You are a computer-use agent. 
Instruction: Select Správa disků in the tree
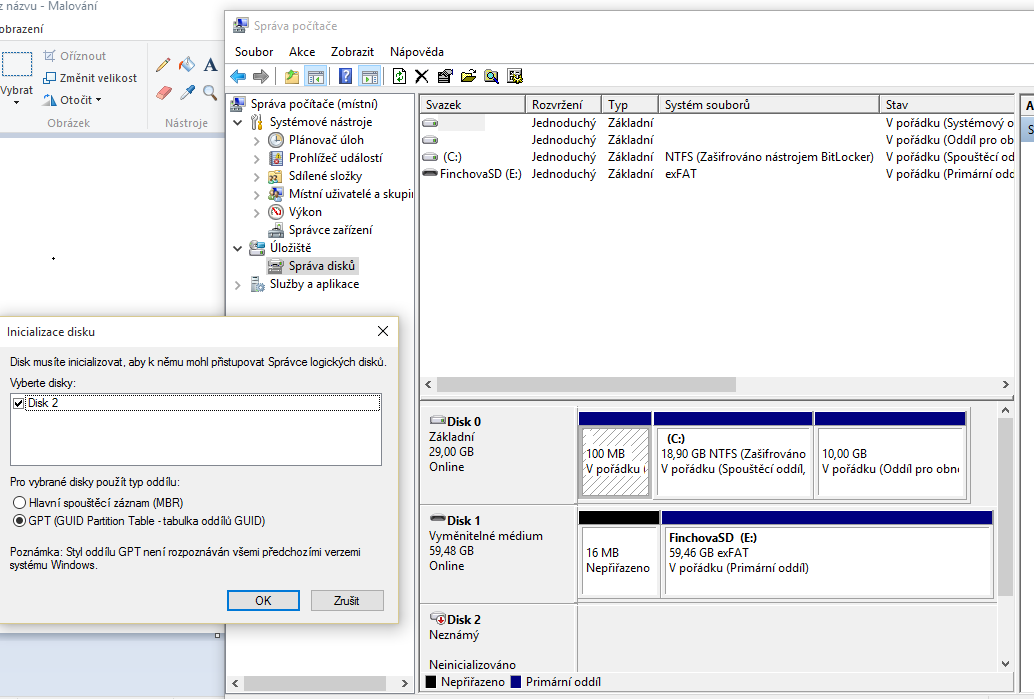coord(313,266)
